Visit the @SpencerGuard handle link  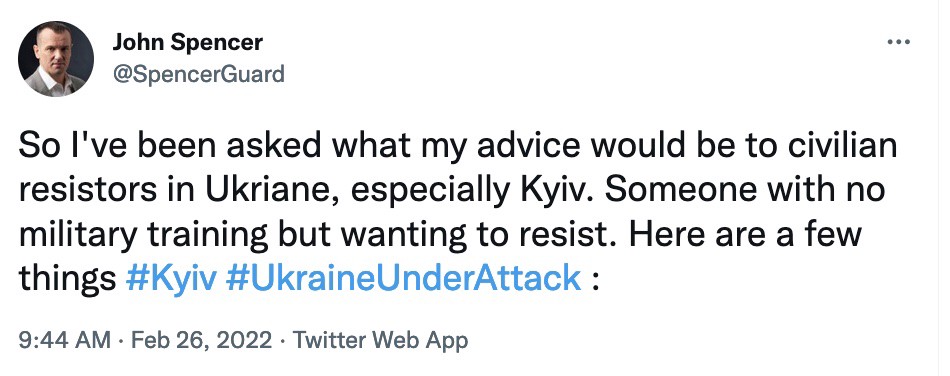click(198, 74)
